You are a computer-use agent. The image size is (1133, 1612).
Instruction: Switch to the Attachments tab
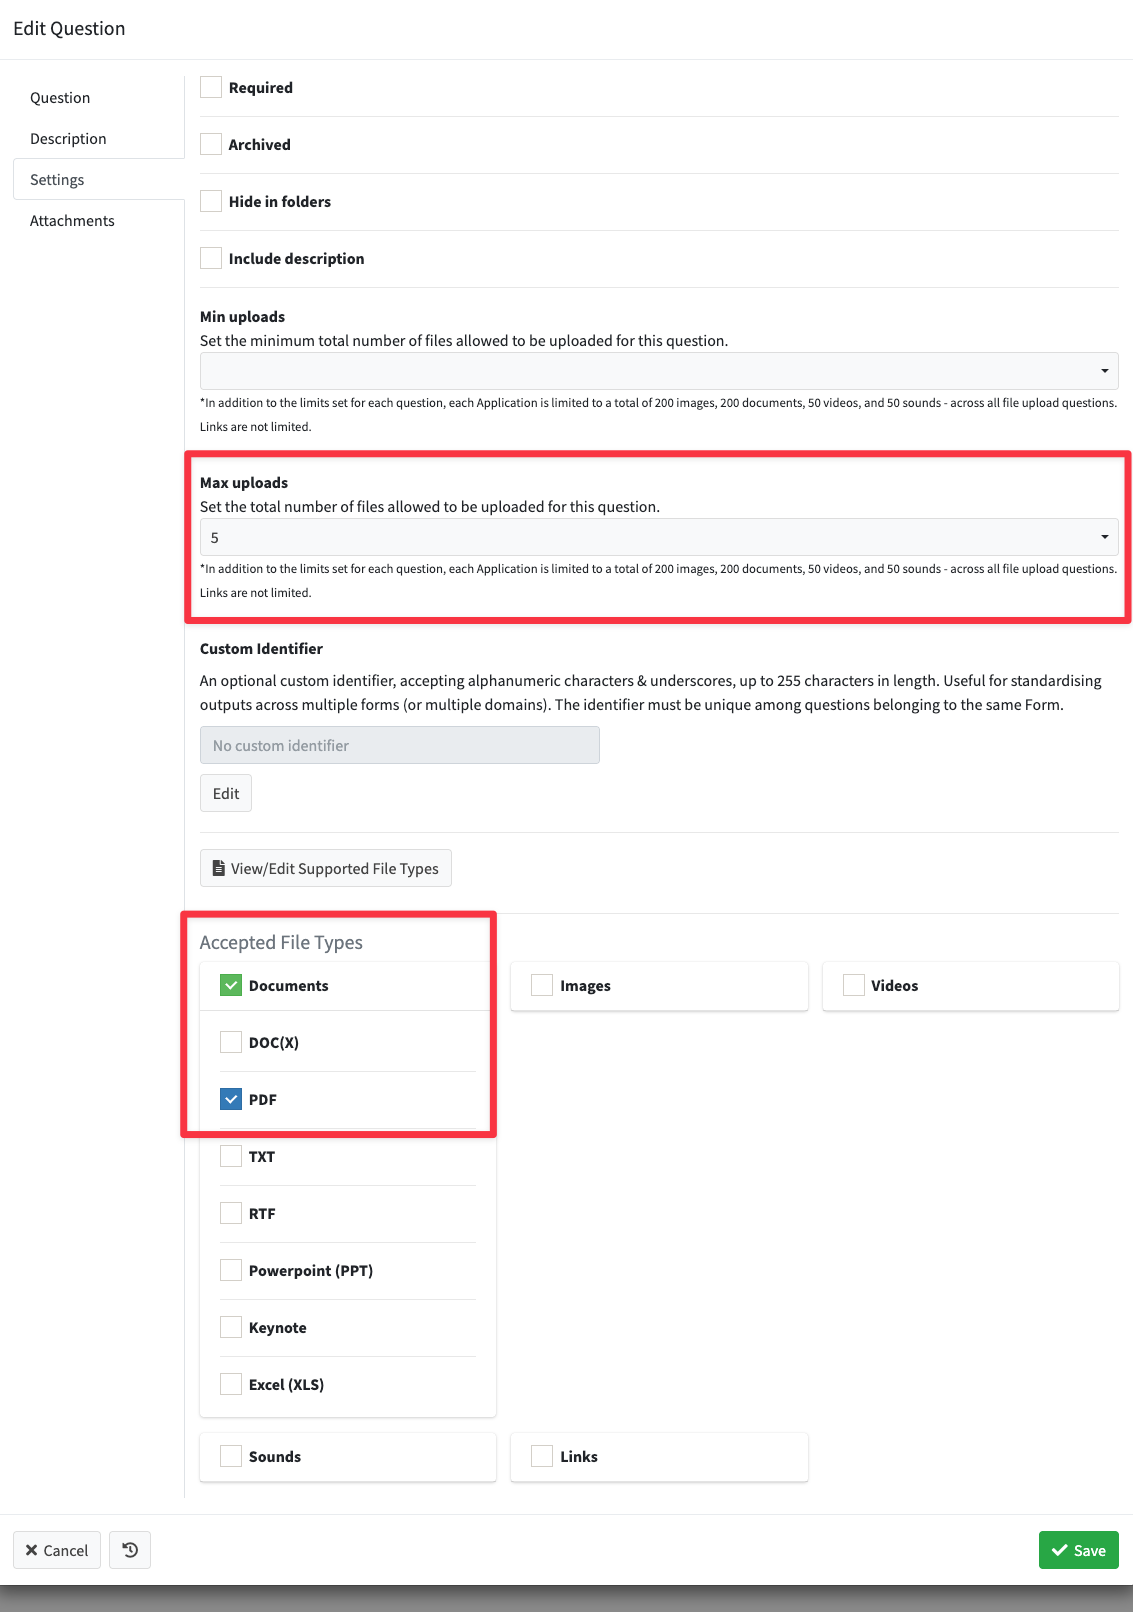72,221
